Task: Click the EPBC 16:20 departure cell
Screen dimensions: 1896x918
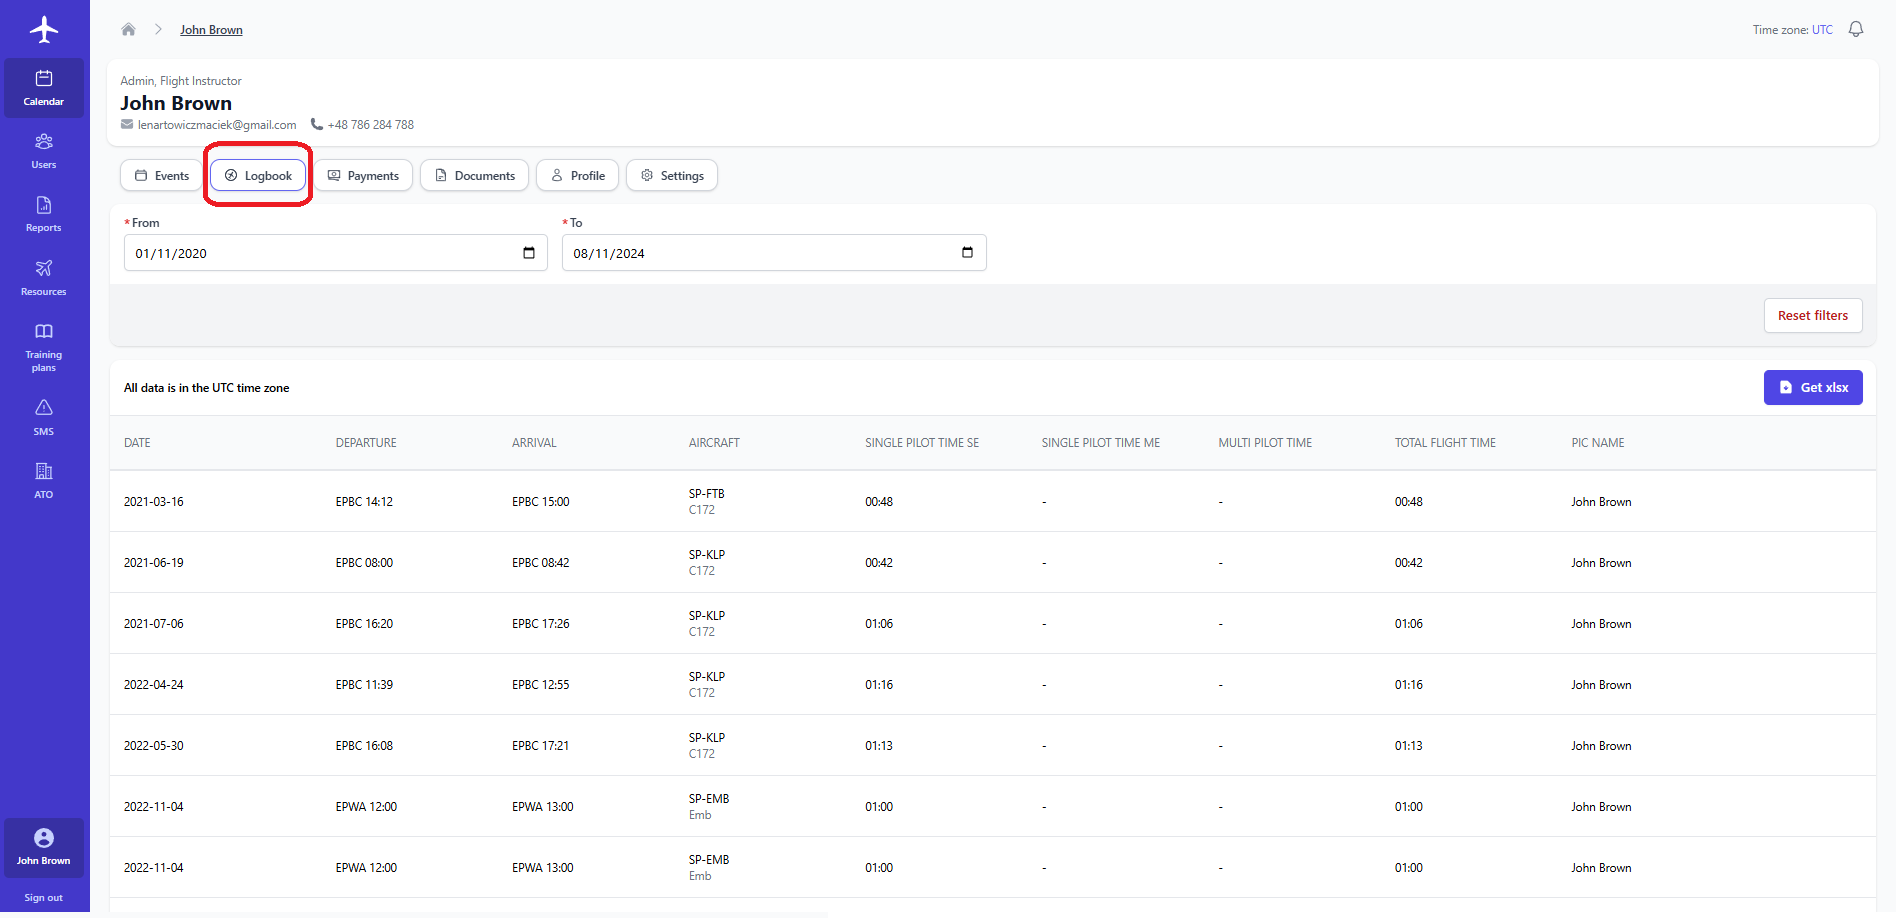Action: tap(364, 624)
